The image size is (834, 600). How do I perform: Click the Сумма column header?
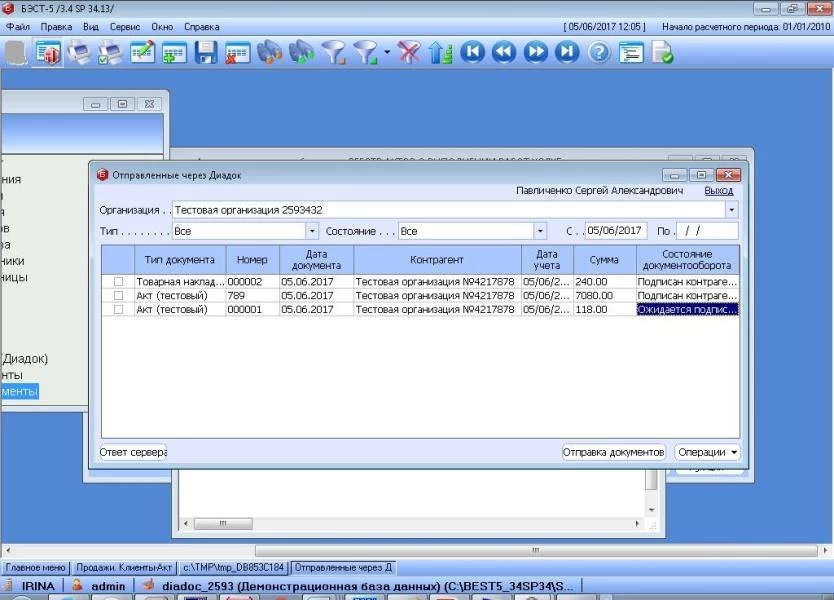pos(604,260)
